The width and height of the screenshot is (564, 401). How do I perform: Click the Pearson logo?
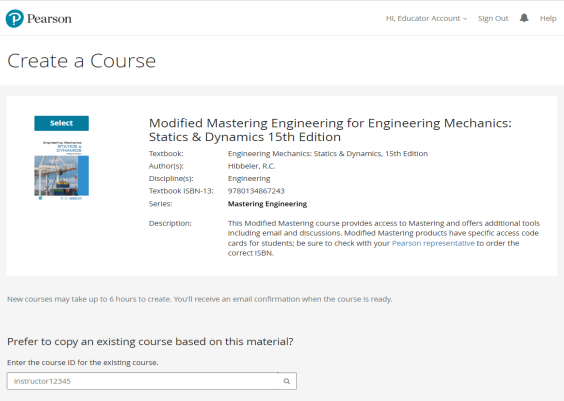point(38,18)
